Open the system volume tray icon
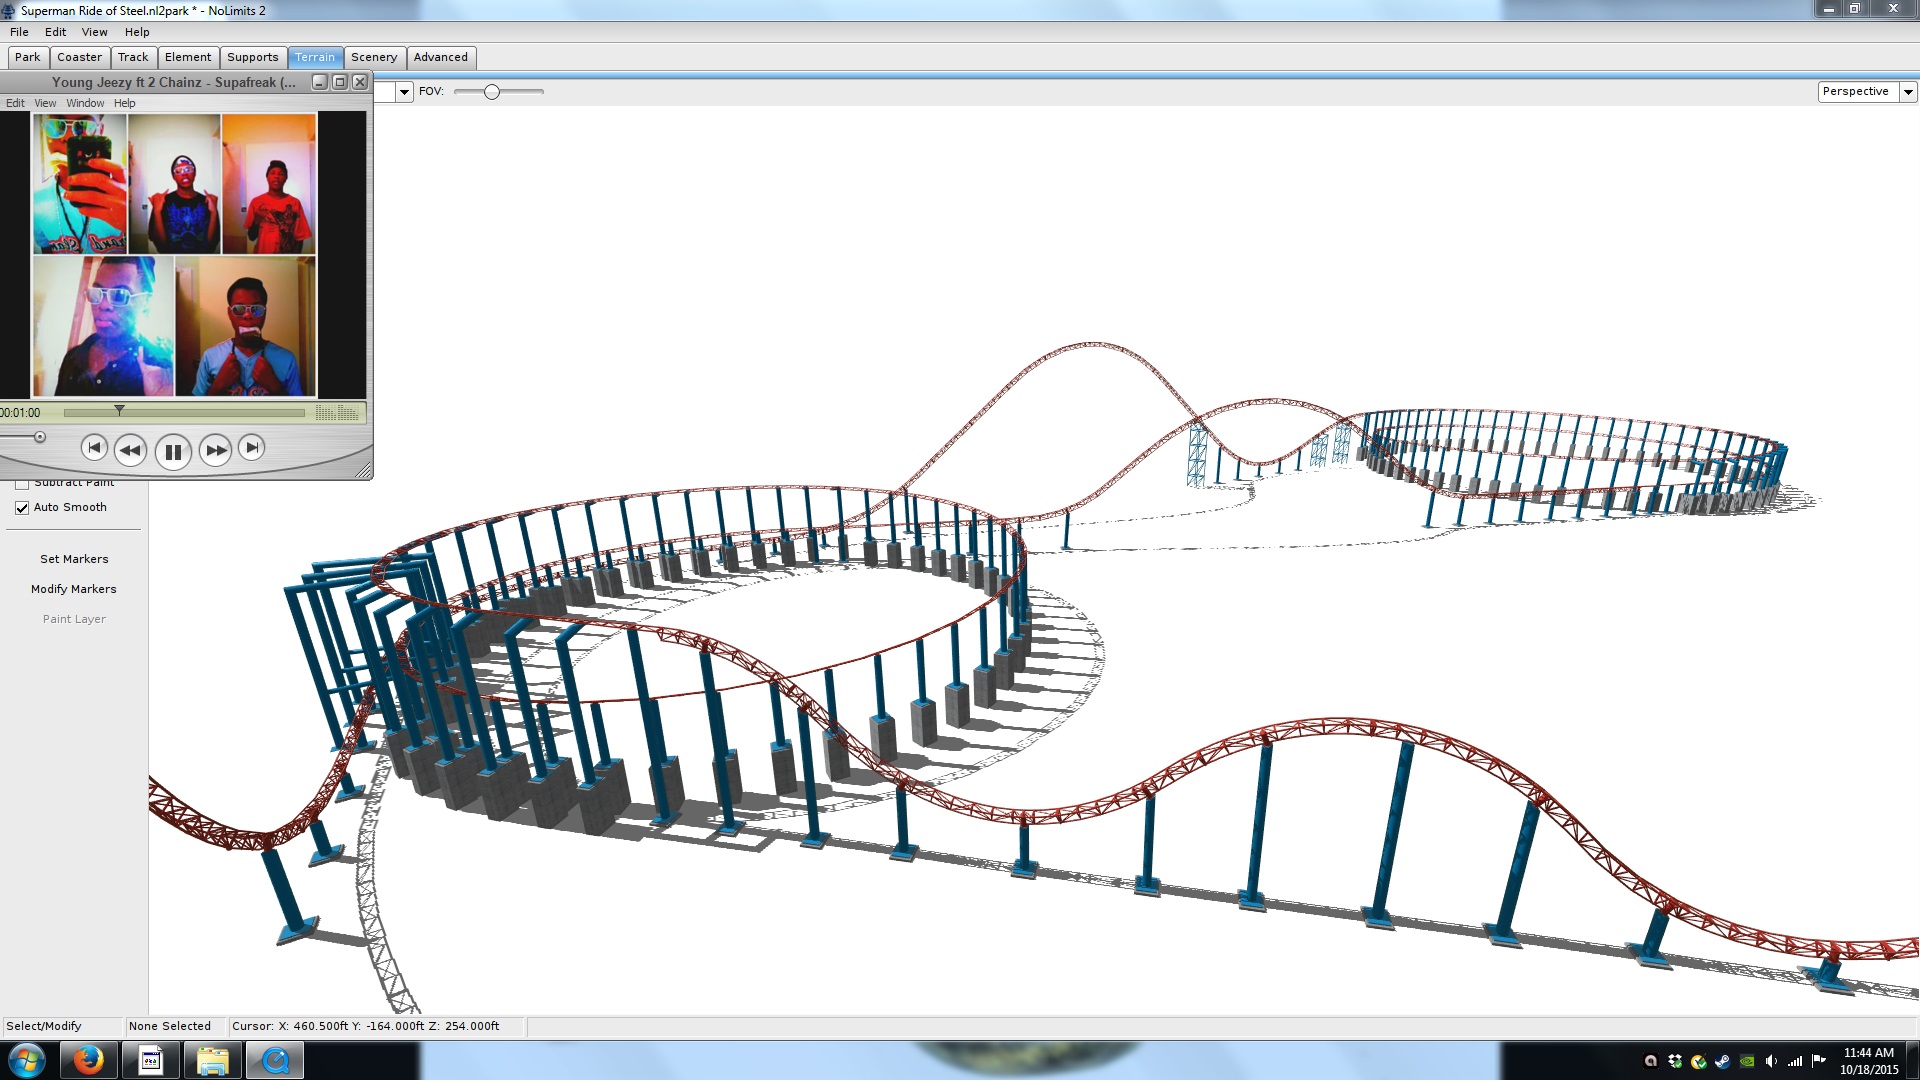The width and height of the screenshot is (1920, 1080). (x=1771, y=1062)
